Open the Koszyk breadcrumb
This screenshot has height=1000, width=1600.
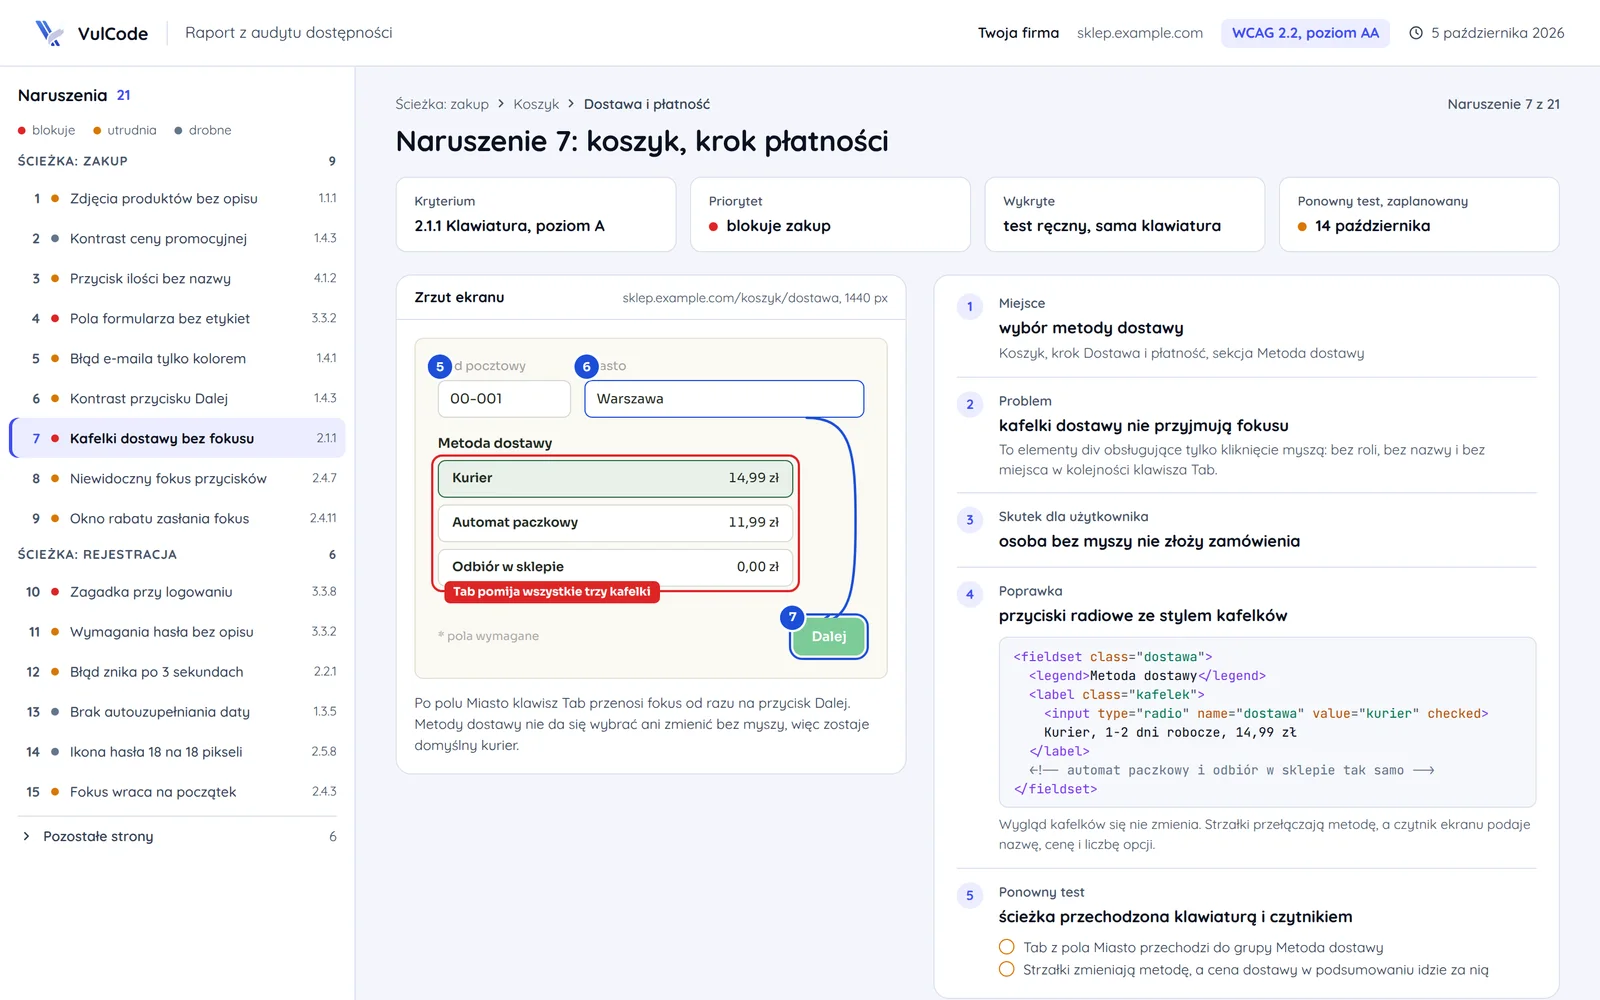536,104
